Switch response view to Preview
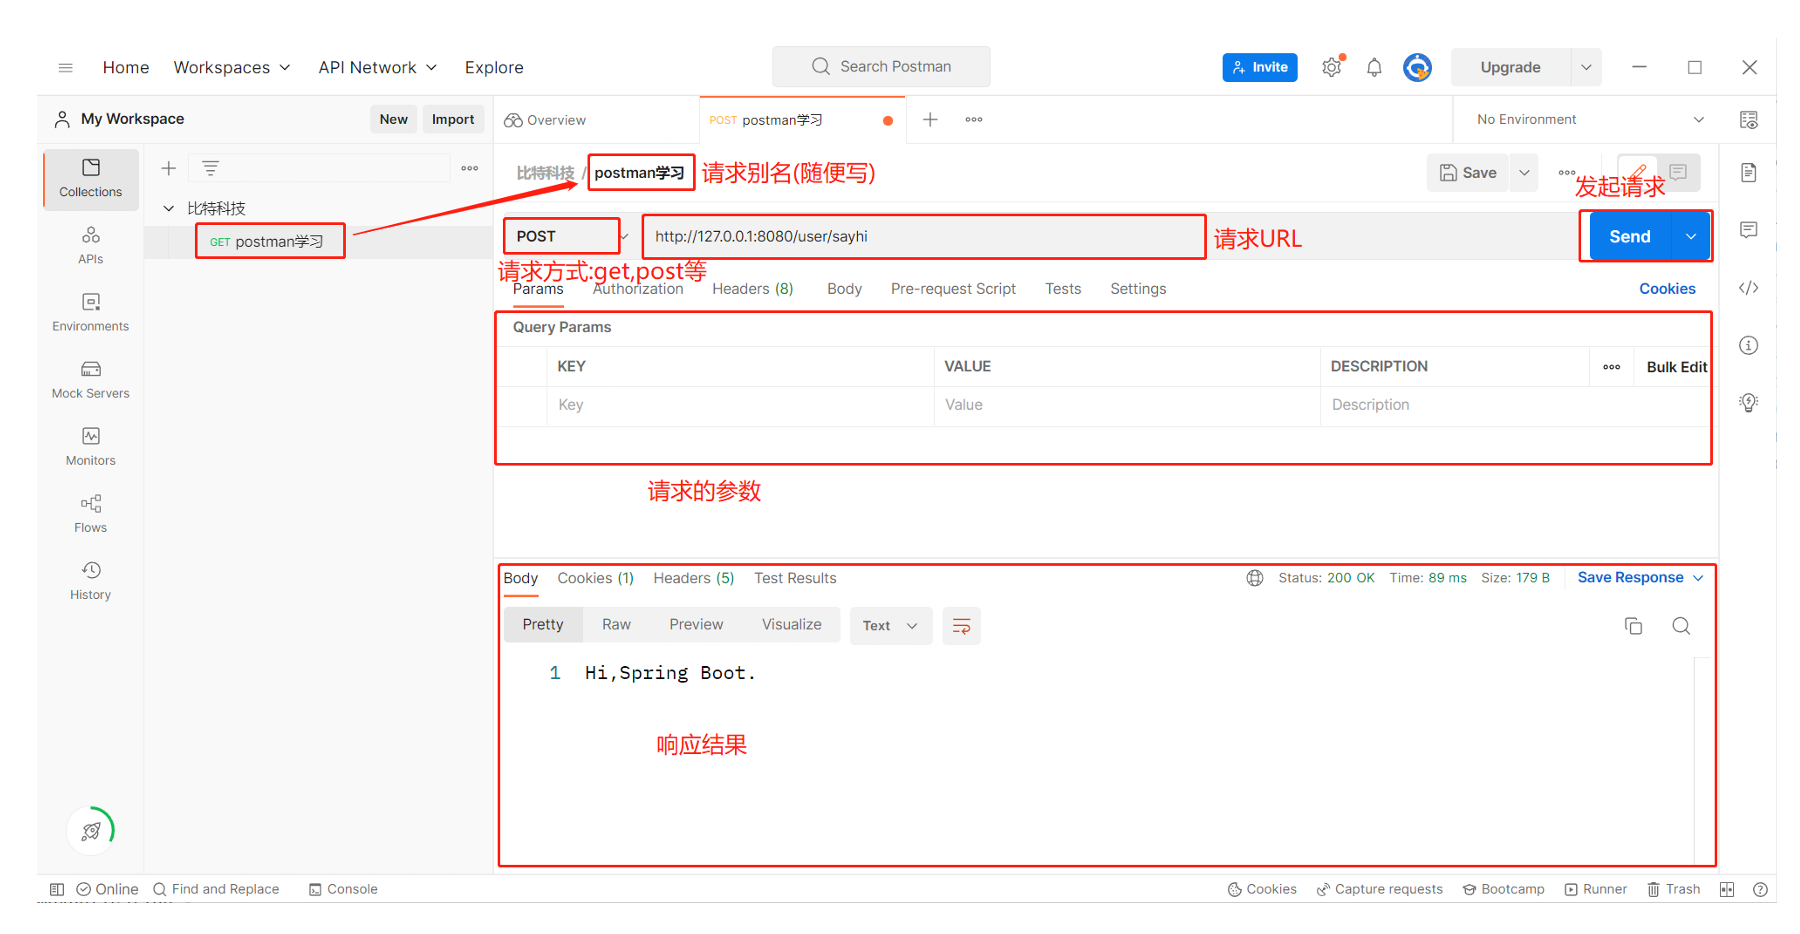1800x934 pixels. [x=696, y=625]
